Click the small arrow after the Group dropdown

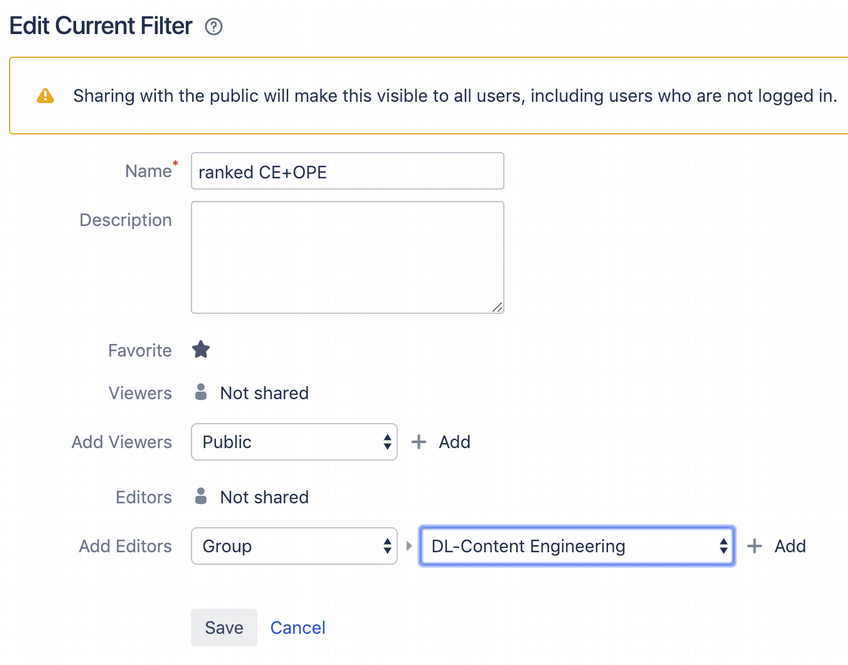click(408, 547)
